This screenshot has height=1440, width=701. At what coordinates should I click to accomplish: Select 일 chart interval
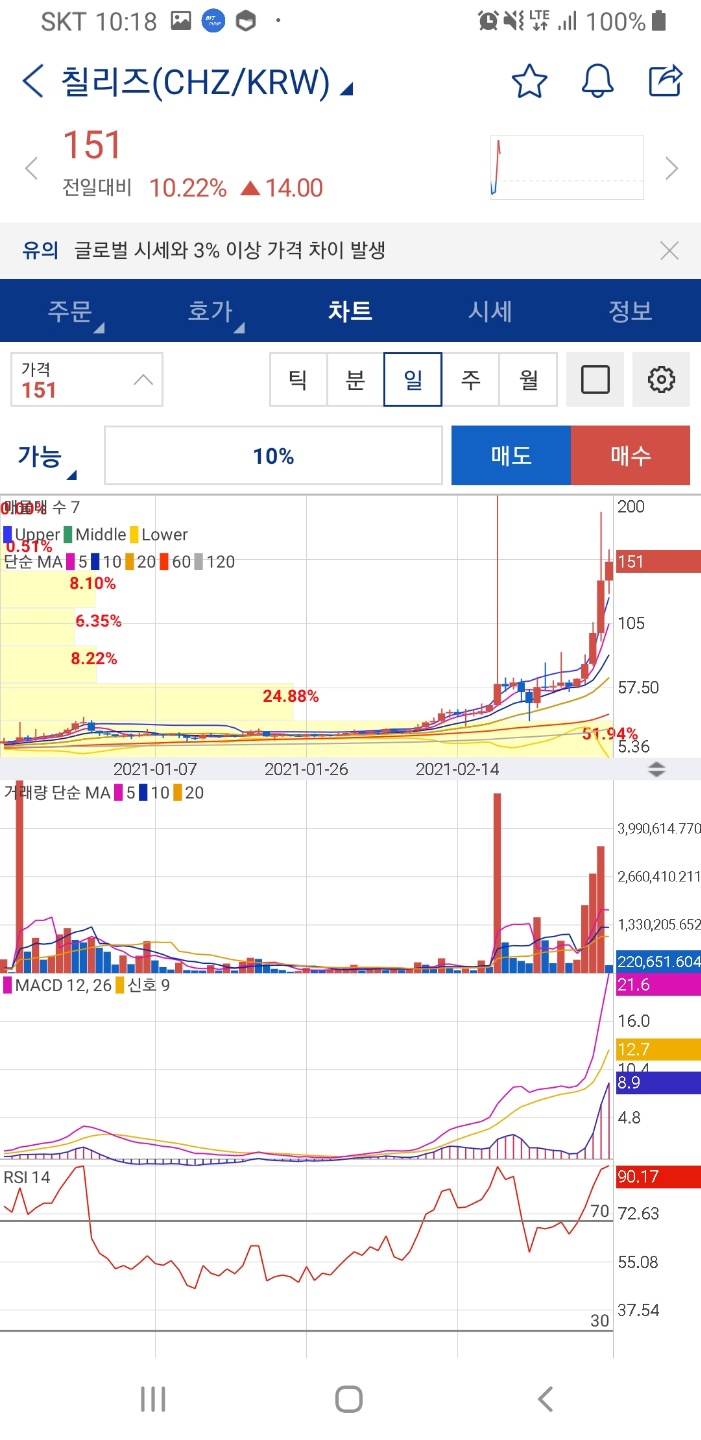click(x=413, y=379)
